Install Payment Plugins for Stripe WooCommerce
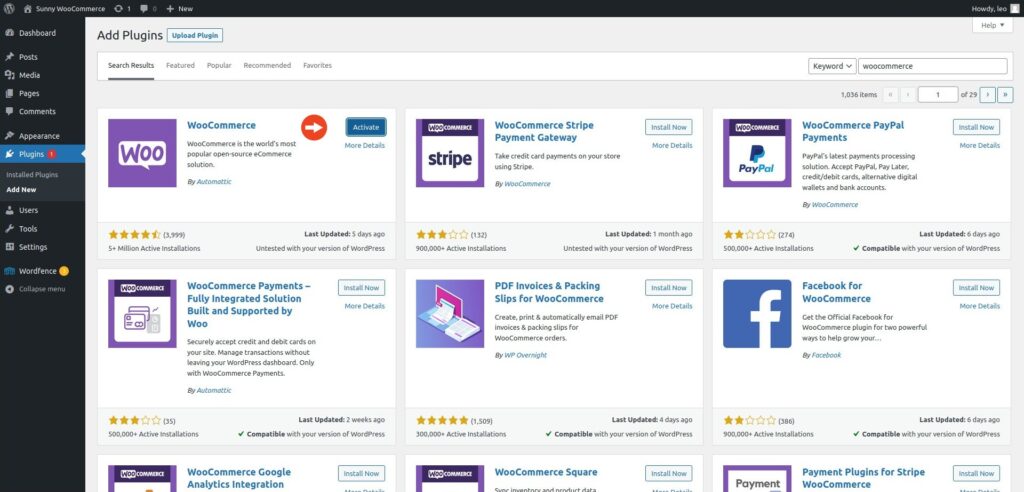 click(x=976, y=473)
